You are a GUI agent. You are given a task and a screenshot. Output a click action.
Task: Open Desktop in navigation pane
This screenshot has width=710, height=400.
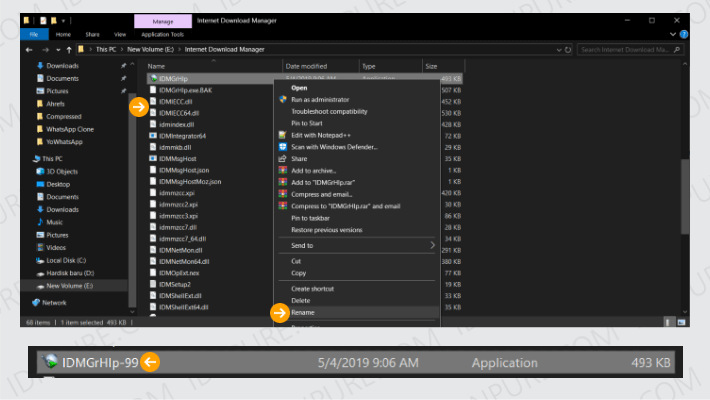click(x=58, y=184)
